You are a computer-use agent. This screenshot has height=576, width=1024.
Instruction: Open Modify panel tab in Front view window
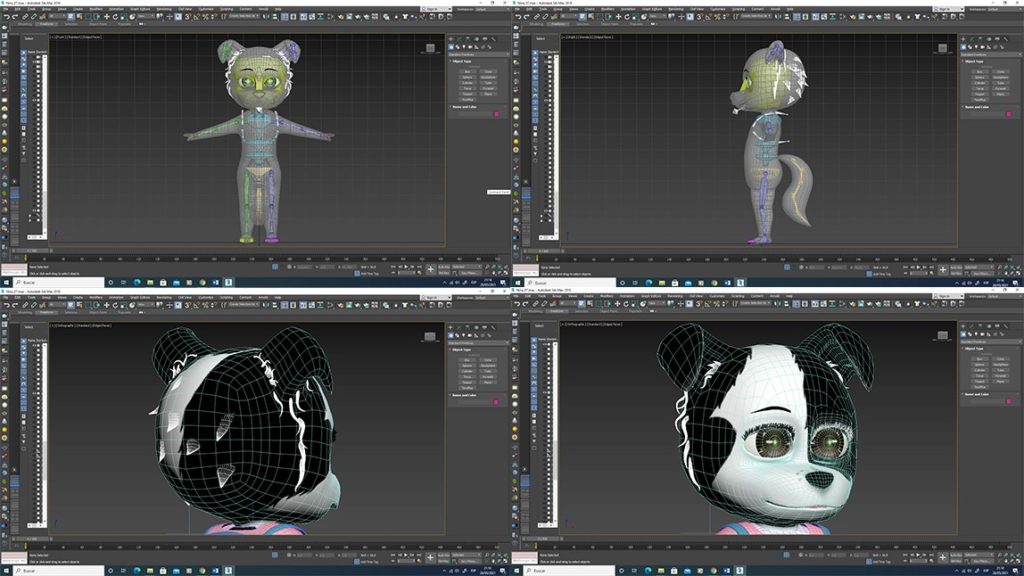pos(459,39)
